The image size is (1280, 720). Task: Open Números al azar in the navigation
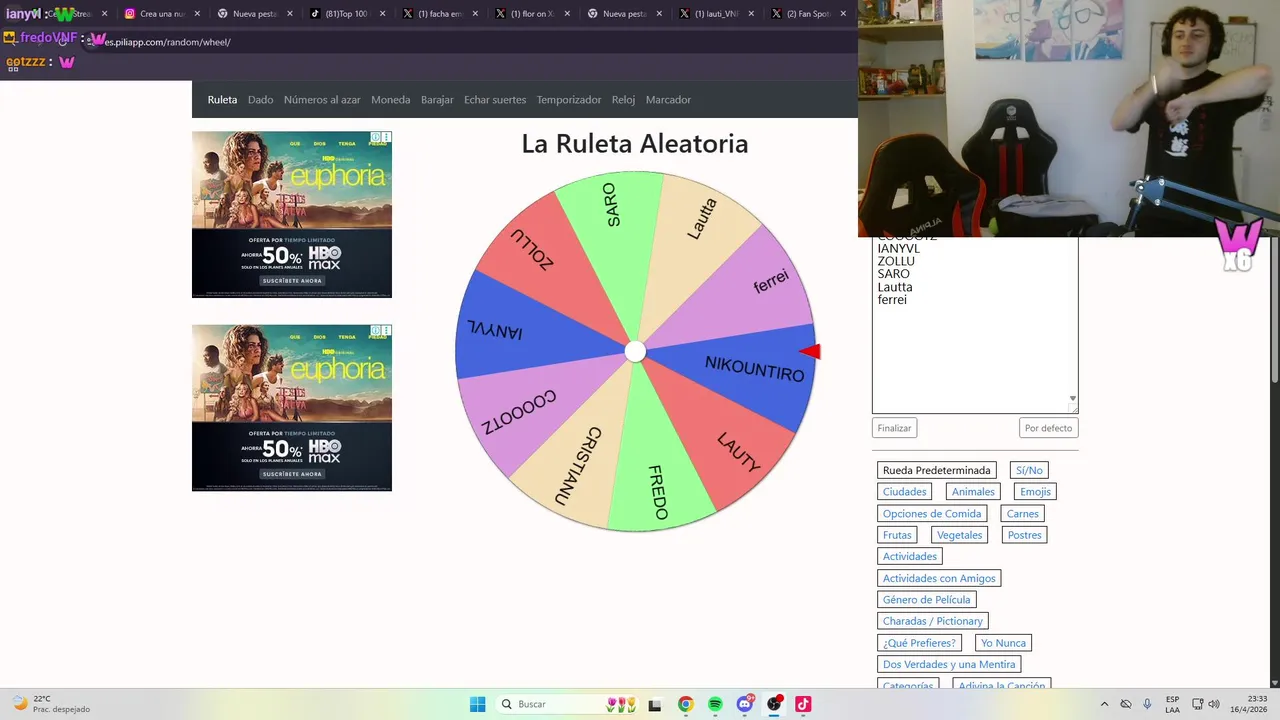coord(322,100)
